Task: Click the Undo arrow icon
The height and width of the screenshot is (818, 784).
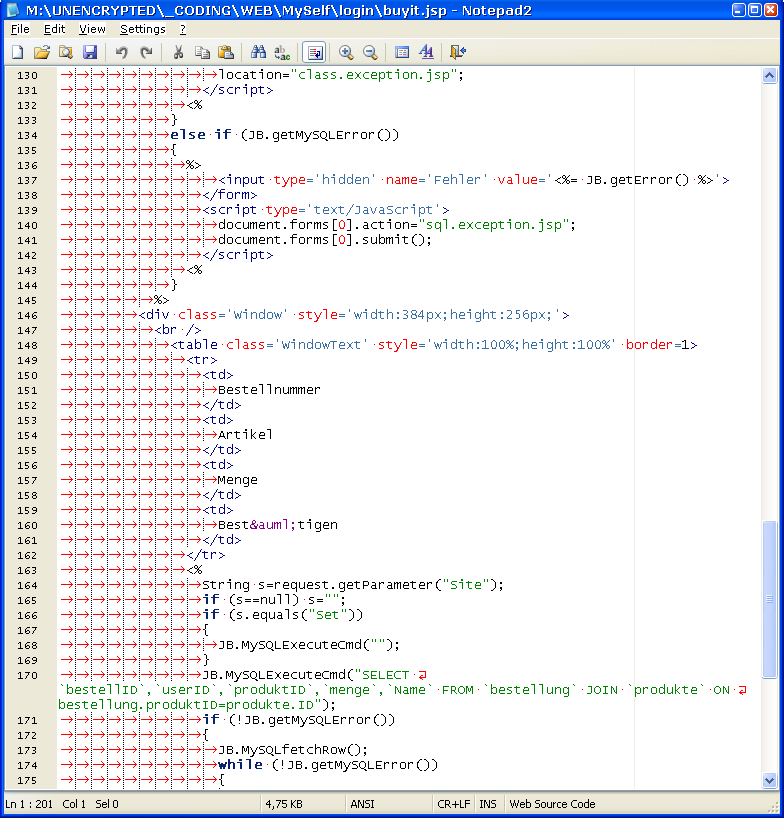Action: [122, 52]
